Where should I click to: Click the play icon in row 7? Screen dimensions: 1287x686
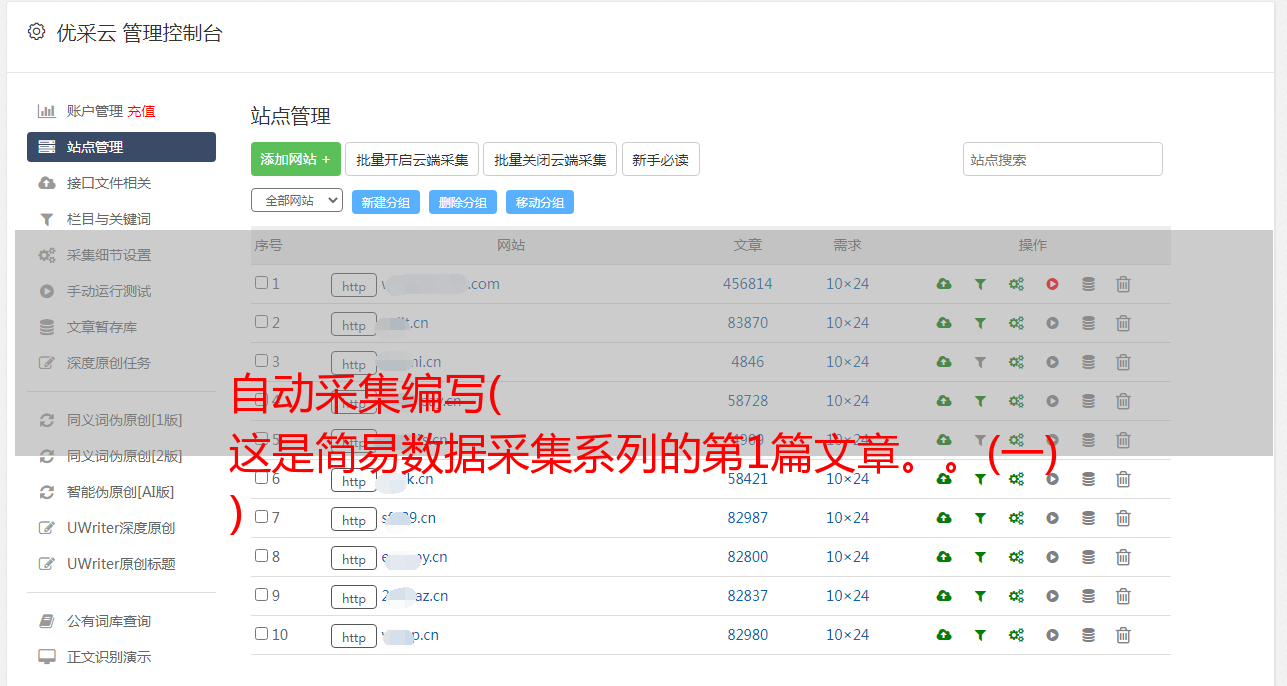[x=1052, y=518]
